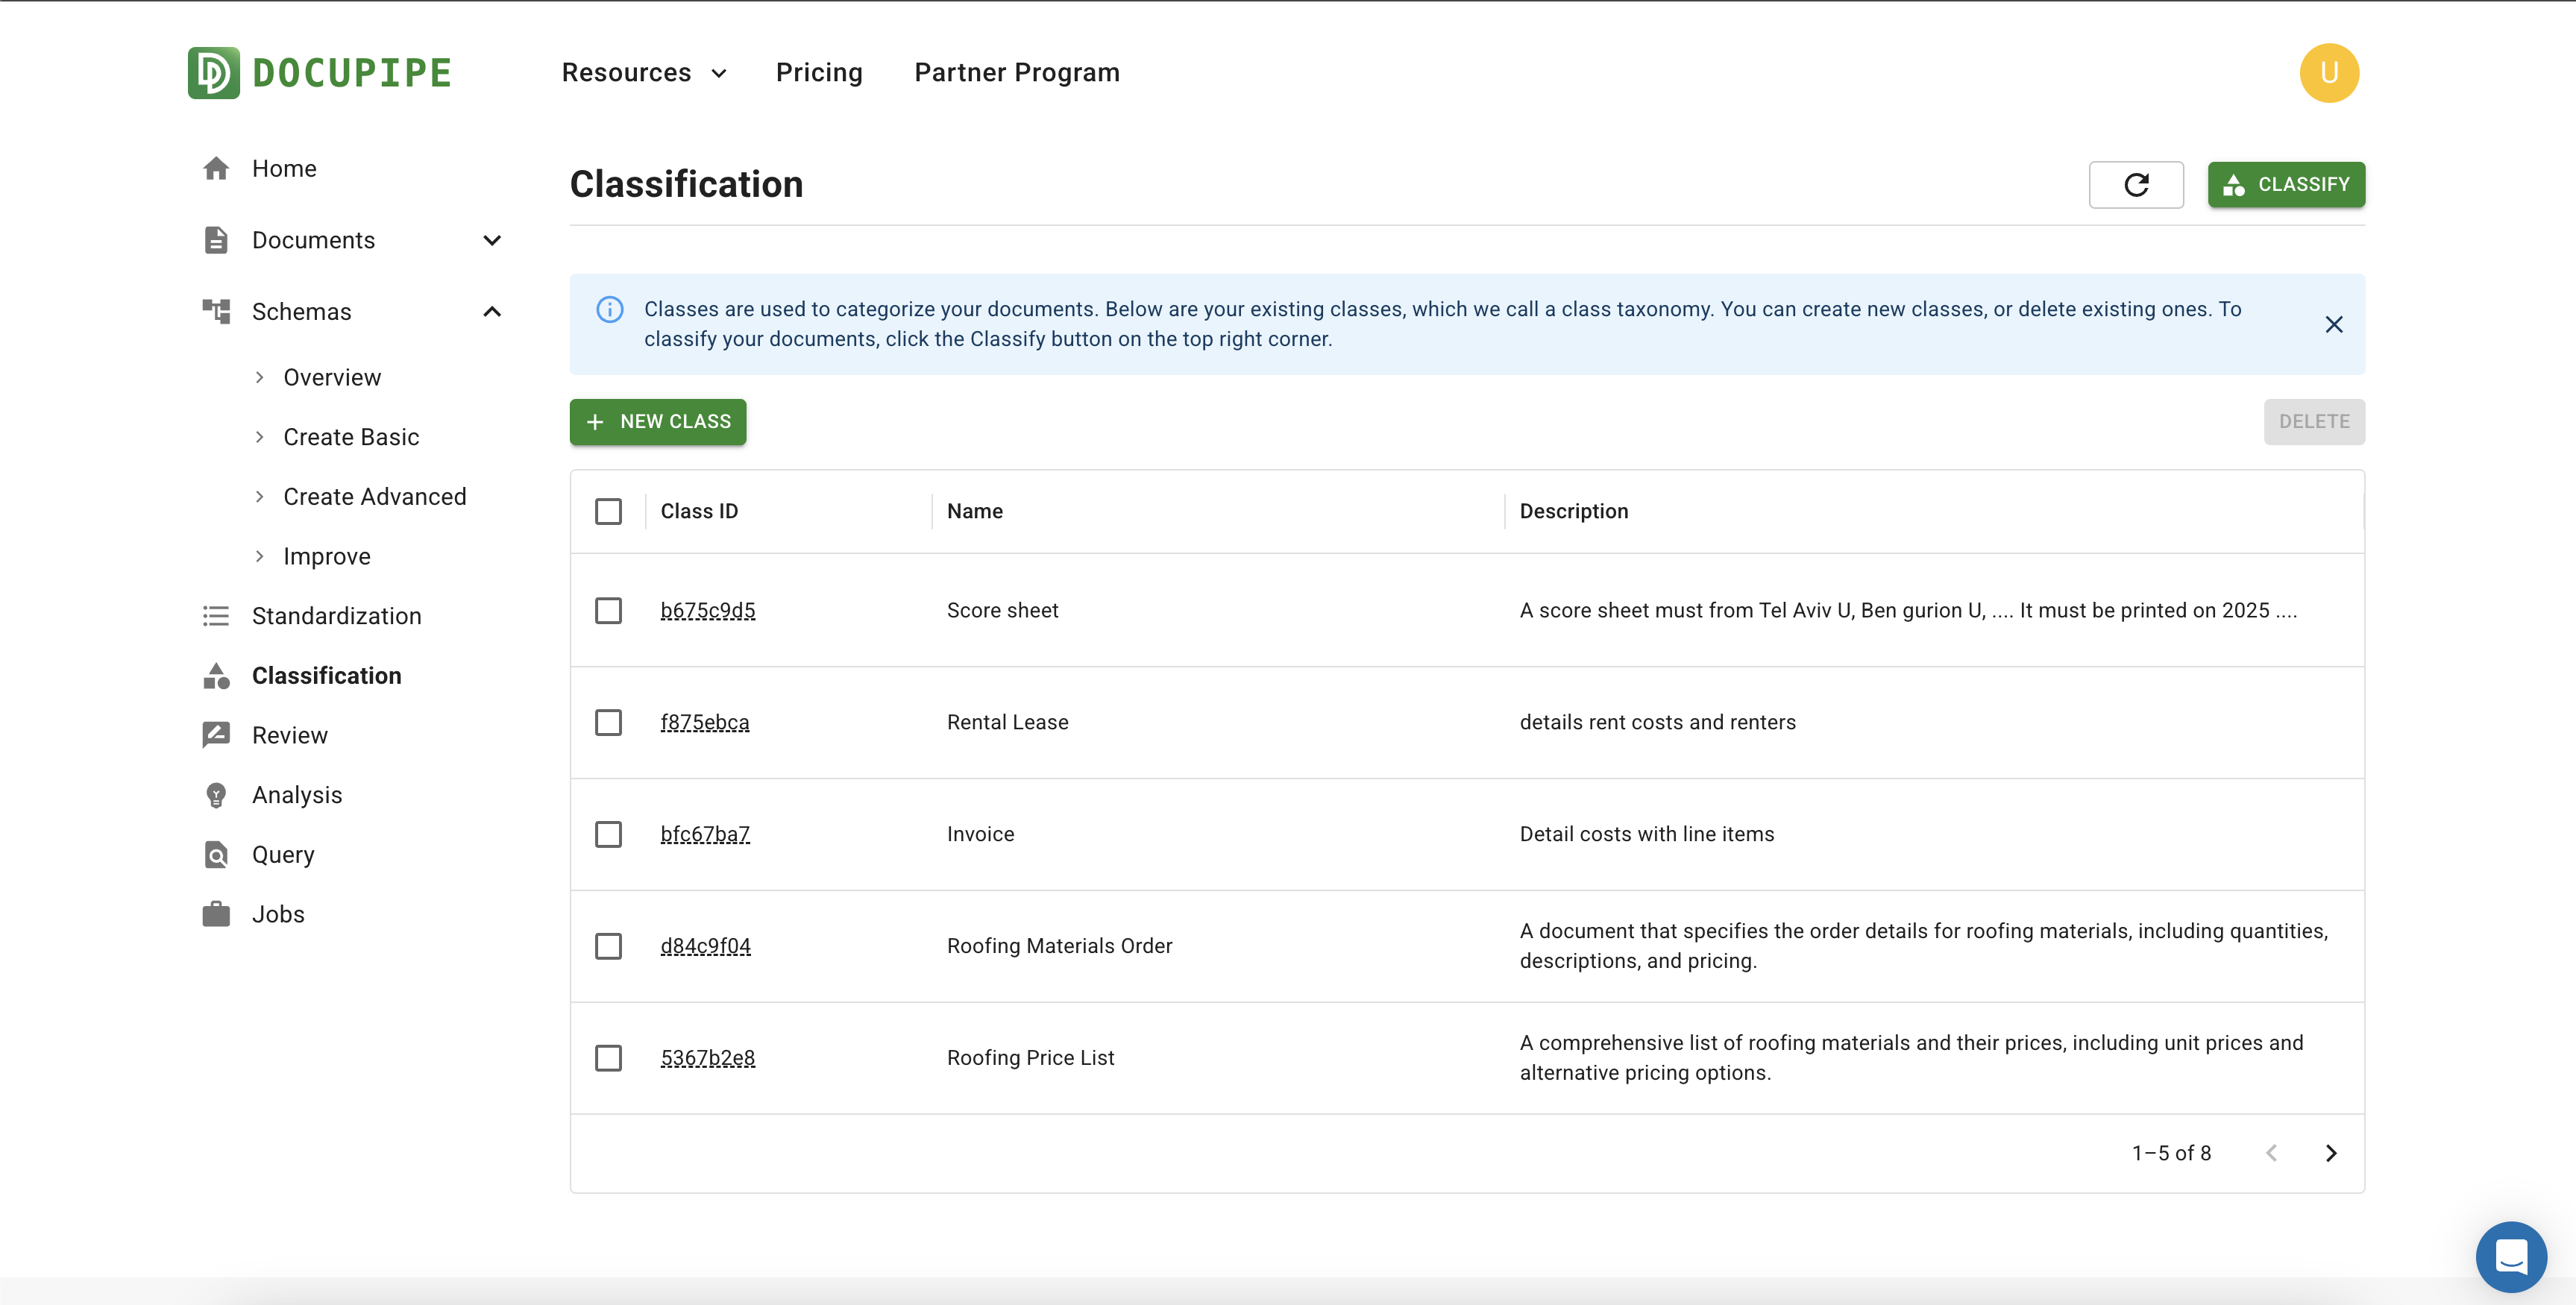The image size is (2576, 1305).
Task: Click the DocuPipe logo icon
Action: tap(213, 73)
